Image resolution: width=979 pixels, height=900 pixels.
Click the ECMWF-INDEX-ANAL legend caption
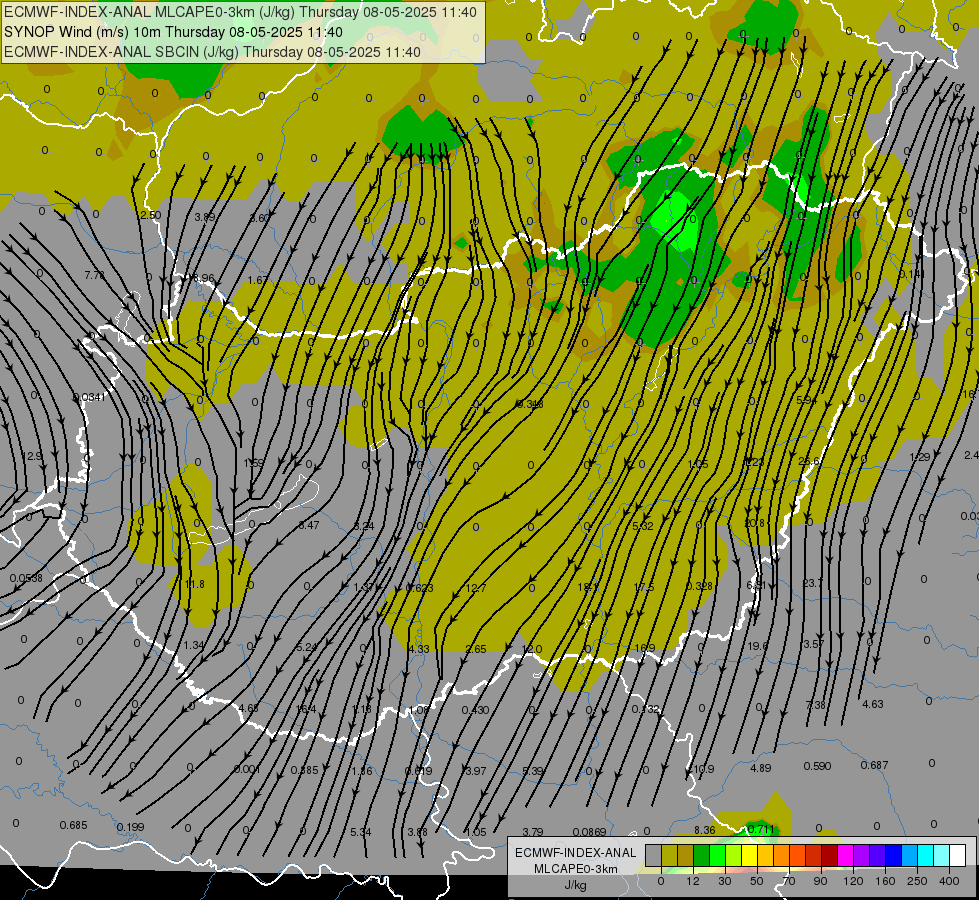coord(575,853)
